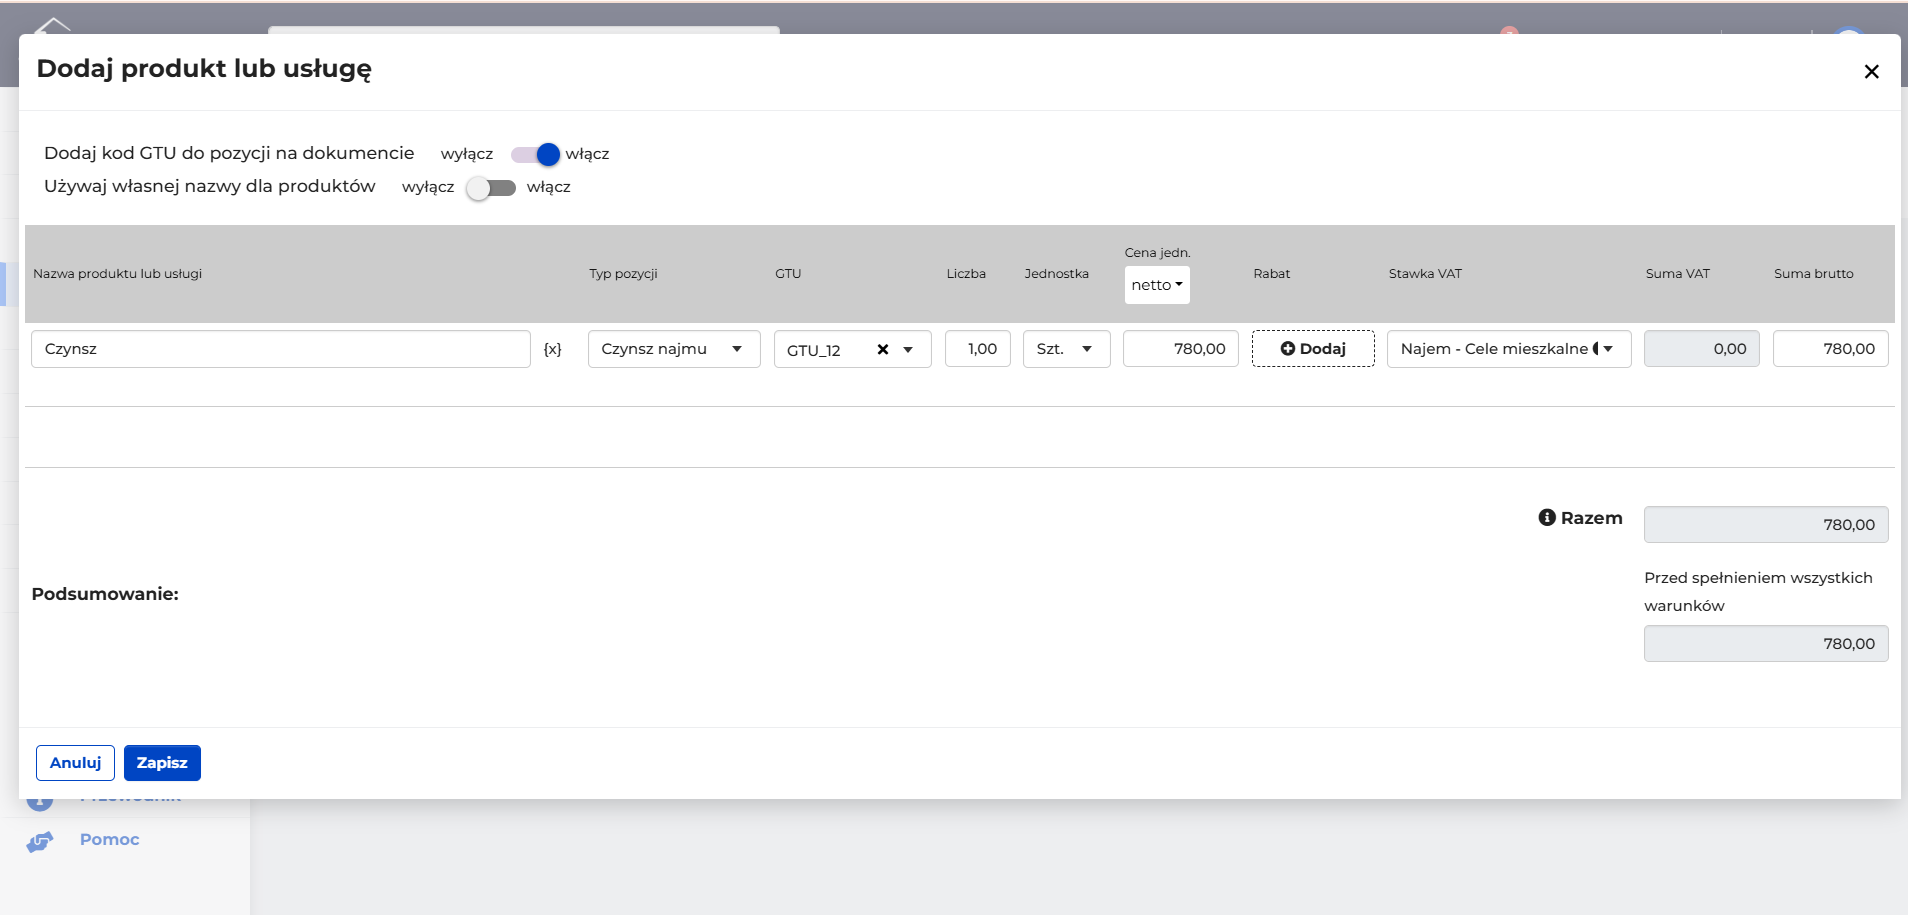Image resolution: width=1908 pixels, height=915 pixels.
Task: Close the Dodaj produkt lub usługę dialog
Action: 1871,71
